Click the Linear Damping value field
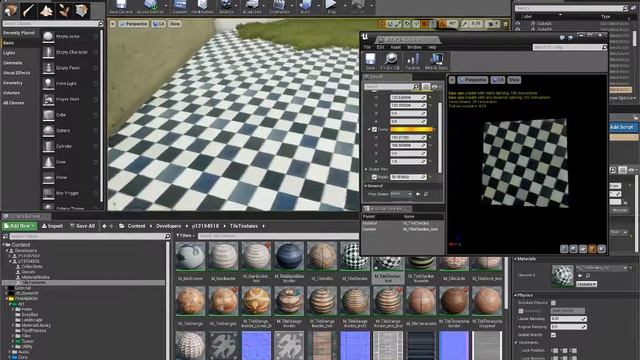640x360 pixels. 568,319
